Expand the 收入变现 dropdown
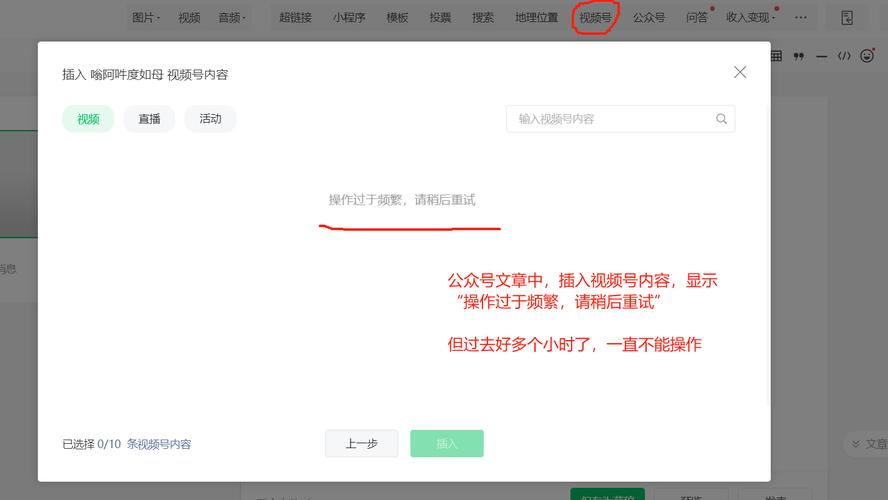 pyautogui.click(x=750, y=18)
